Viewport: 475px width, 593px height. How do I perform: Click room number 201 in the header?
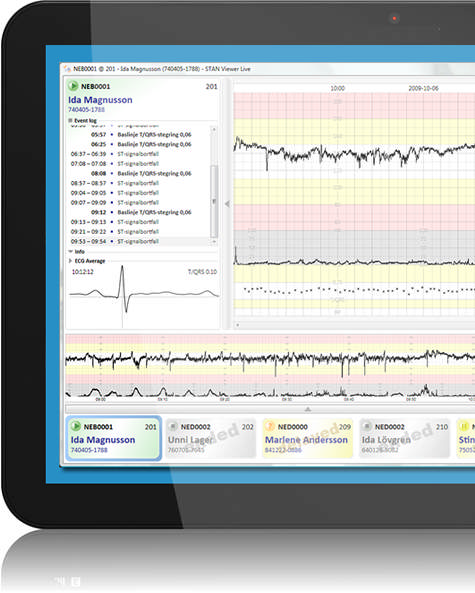pyautogui.click(x=211, y=87)
